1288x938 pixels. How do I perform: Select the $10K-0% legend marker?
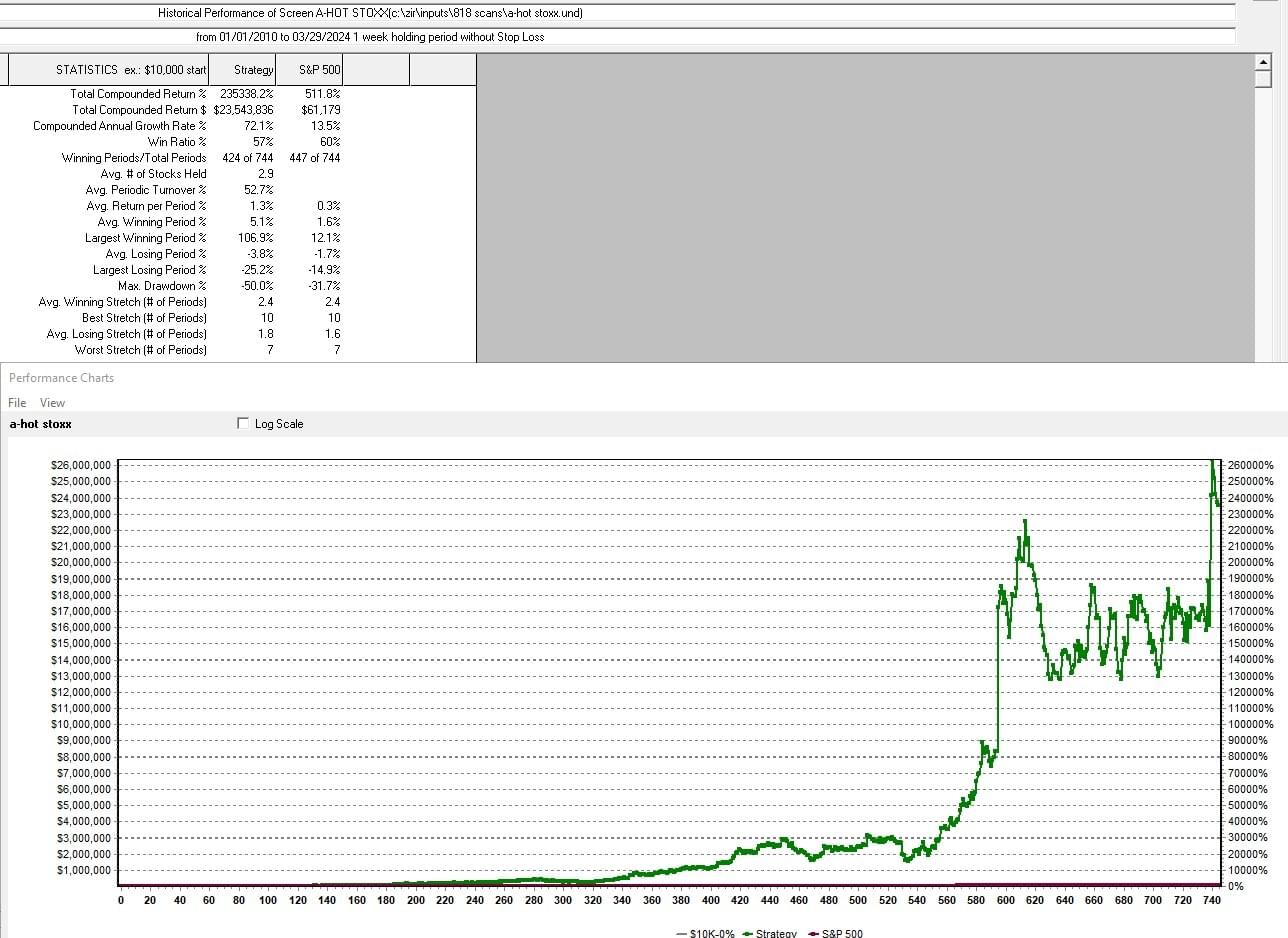[682, 933]
